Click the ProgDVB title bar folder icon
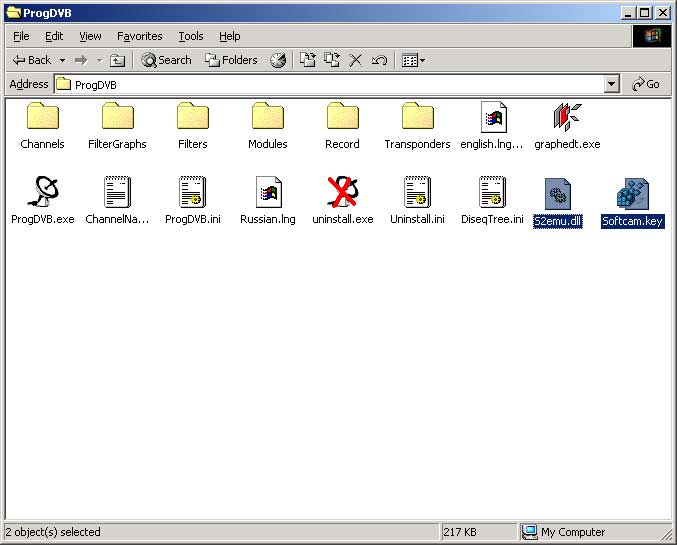The height and width of the screenshot is (545, 677). pyautogui.click(x=14, y=13)
